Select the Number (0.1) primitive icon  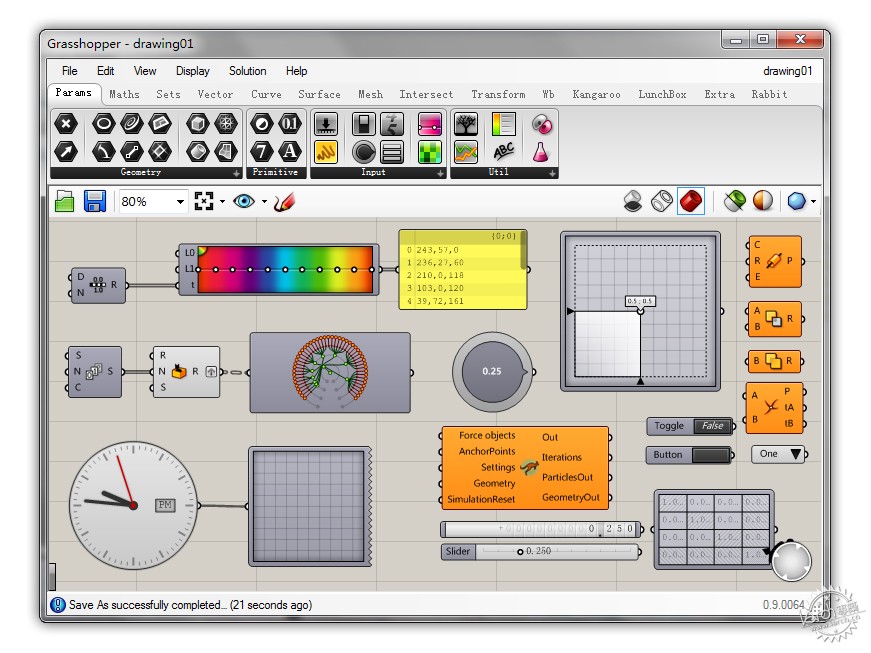point(289,123)
